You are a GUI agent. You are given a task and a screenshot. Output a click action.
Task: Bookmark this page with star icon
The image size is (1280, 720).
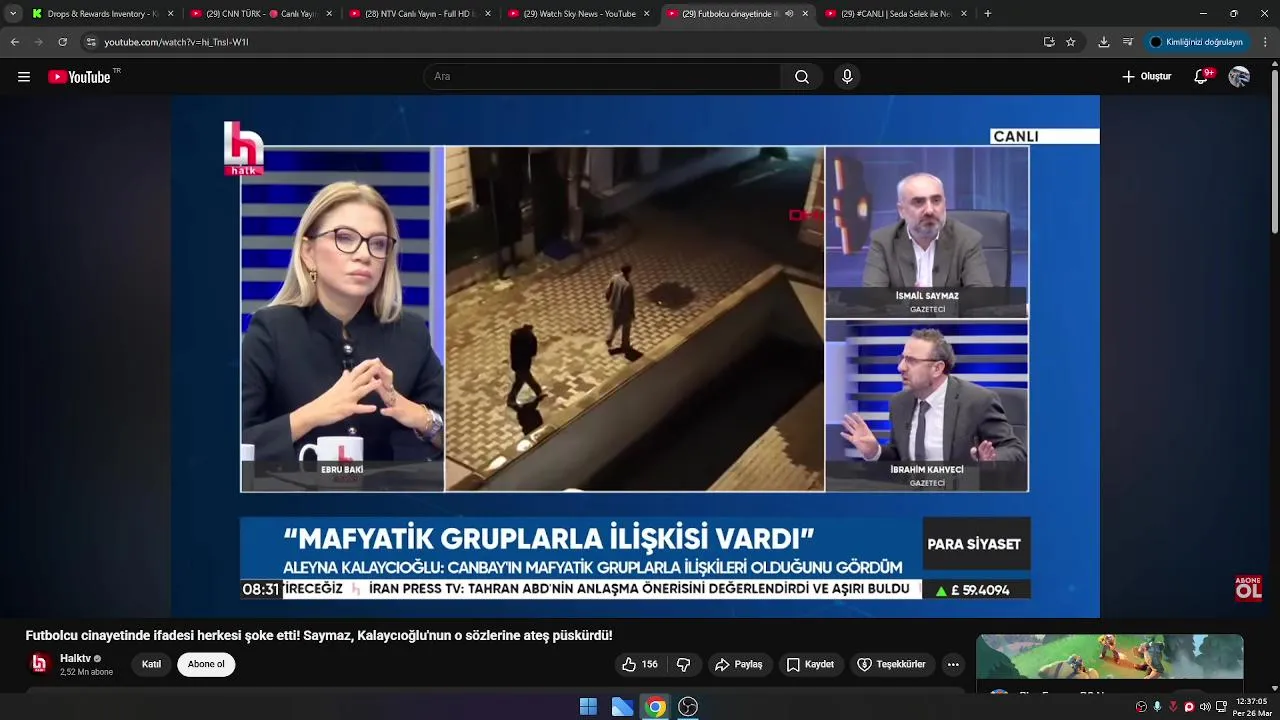coord(1071,42)
